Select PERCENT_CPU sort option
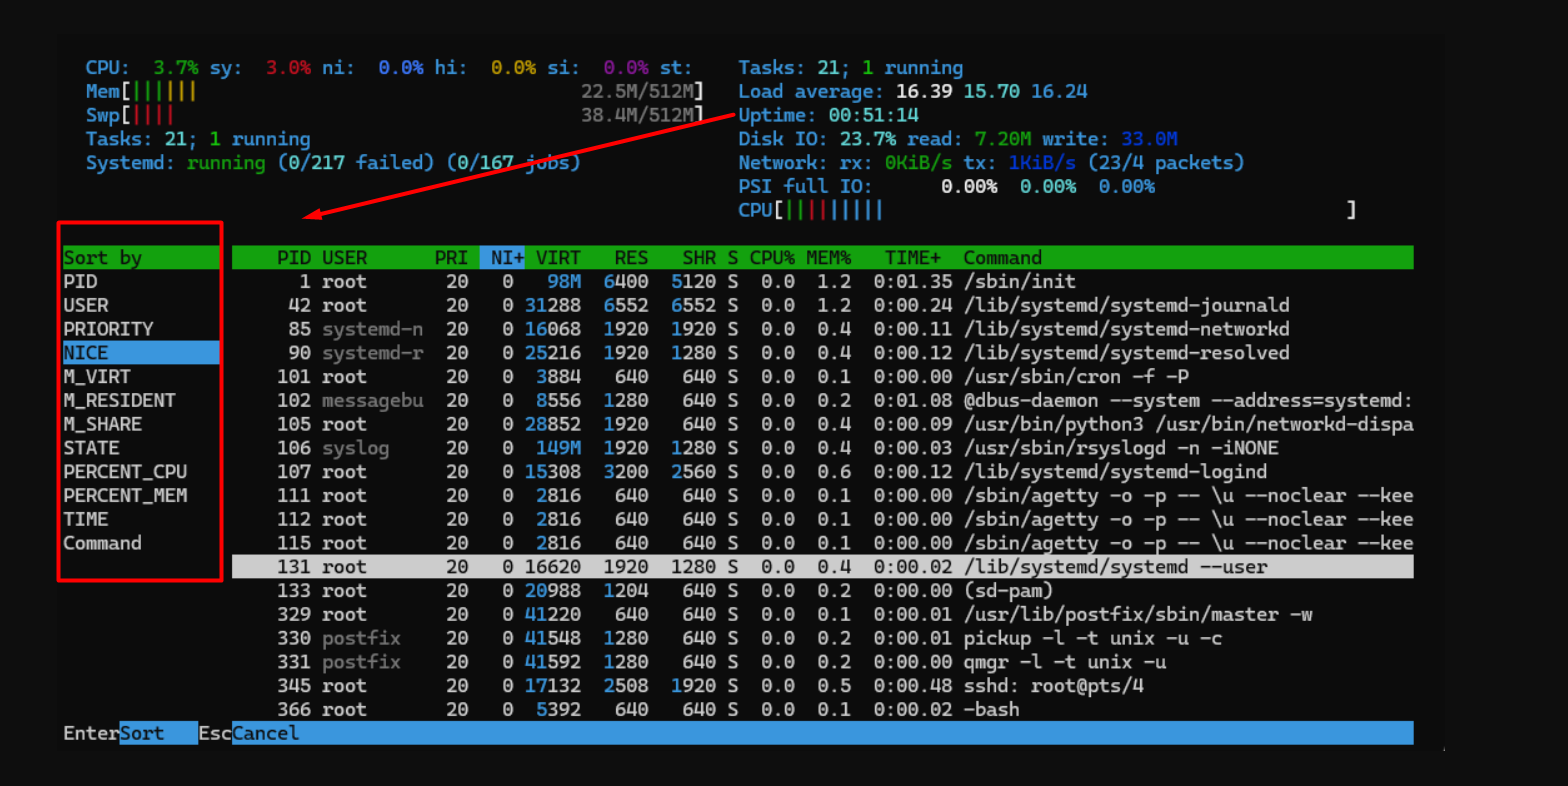1568x786 pixels. pyautogui.click(x=125, y=472)
